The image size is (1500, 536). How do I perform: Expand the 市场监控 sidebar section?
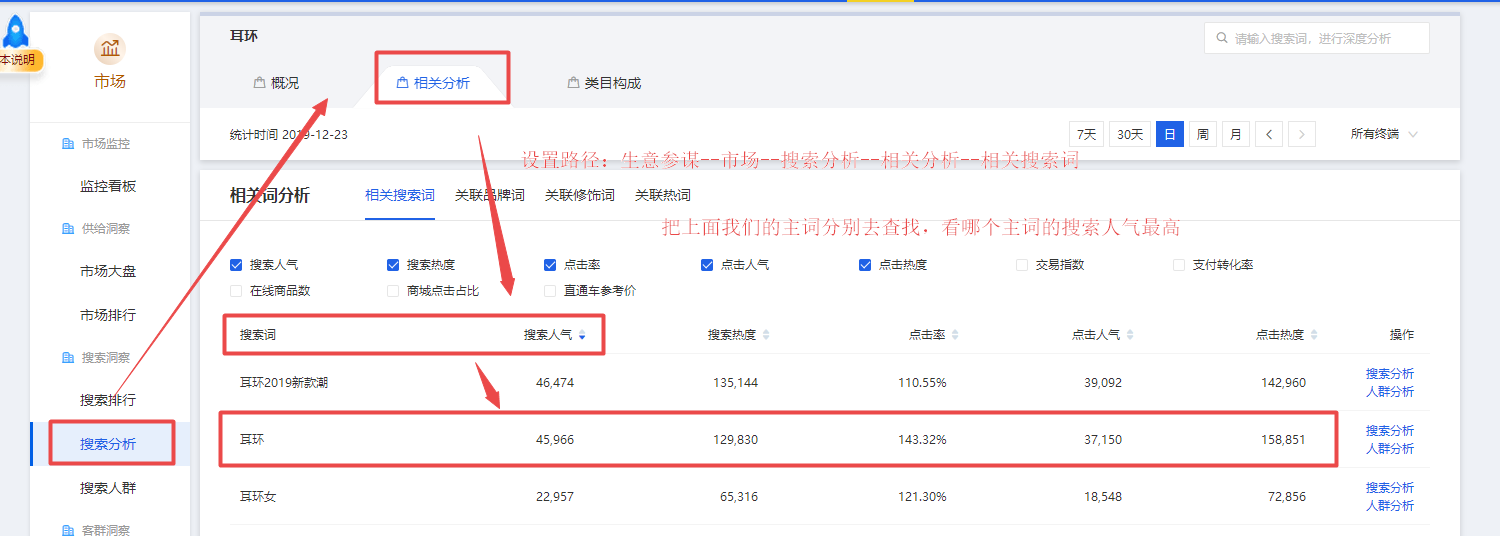(105, 144)
